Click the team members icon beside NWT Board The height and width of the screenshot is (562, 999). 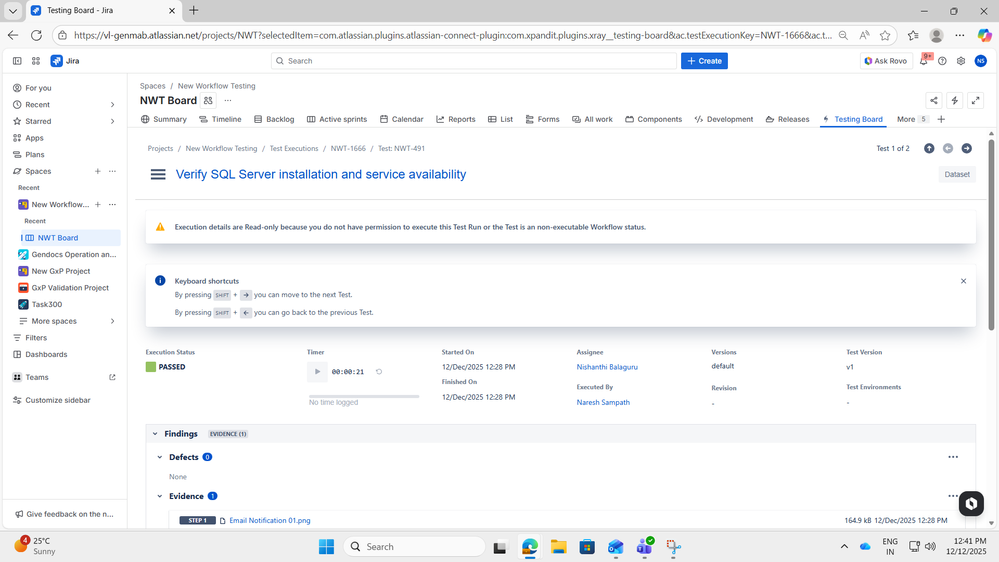(208, 101)
